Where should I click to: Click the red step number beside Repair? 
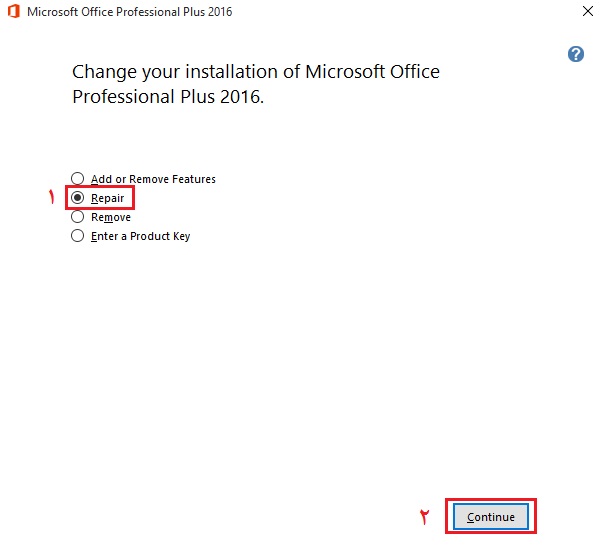[x=51, y=198]
